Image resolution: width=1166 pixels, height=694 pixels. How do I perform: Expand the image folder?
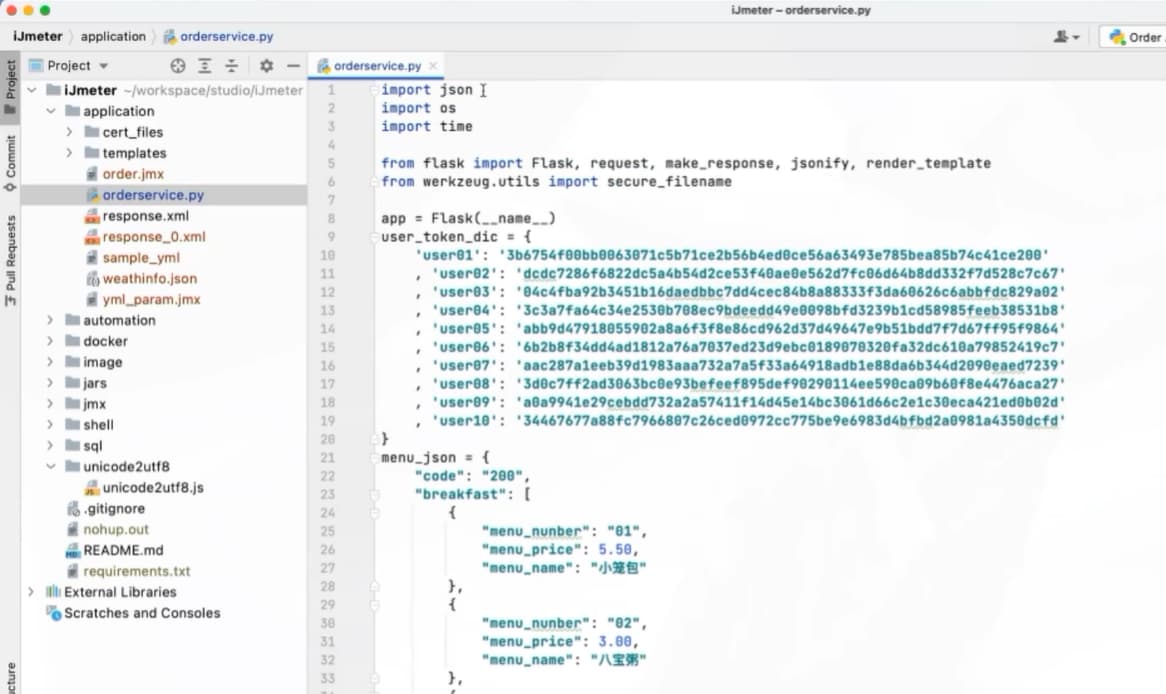point(51,362)
